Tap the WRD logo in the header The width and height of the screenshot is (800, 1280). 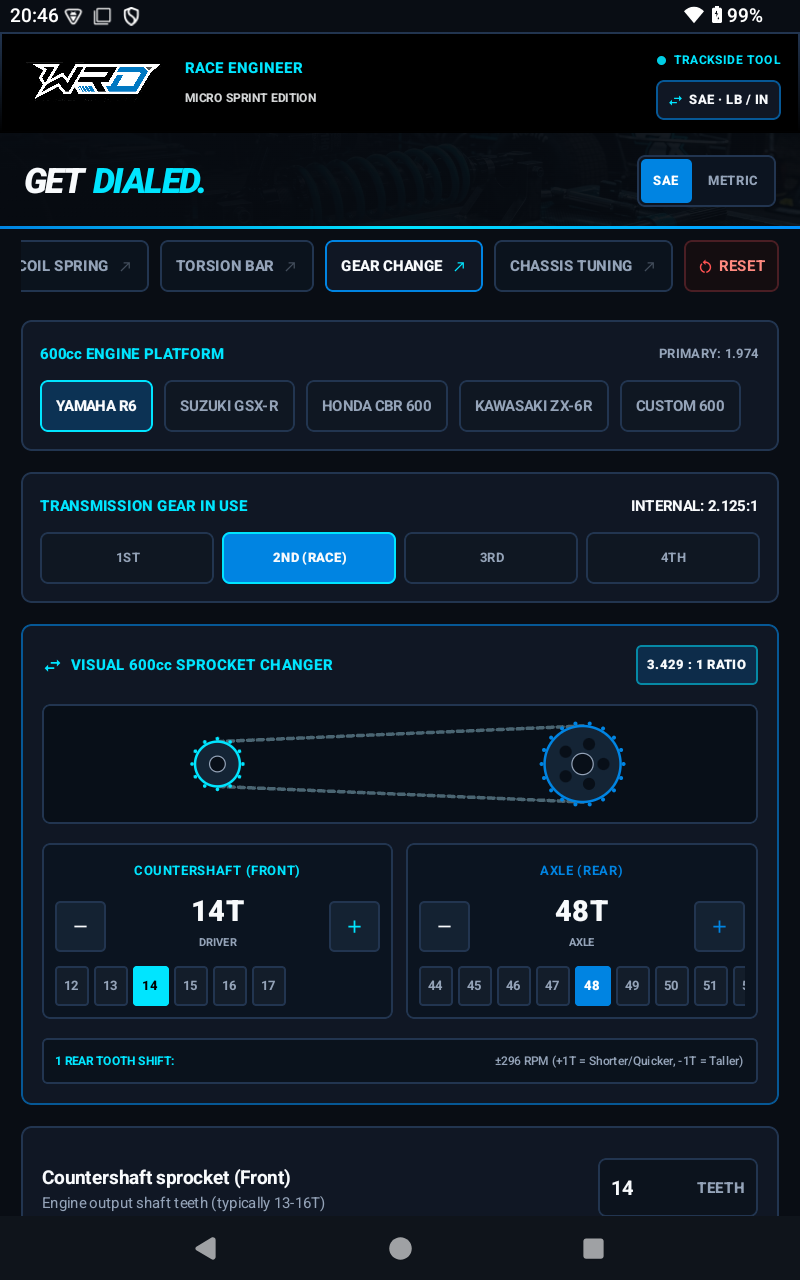[96, 81]
